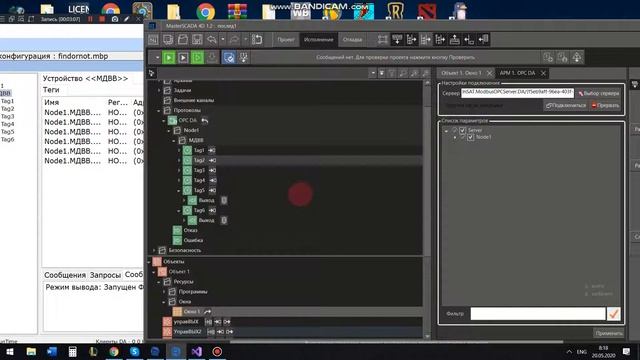The width and height of the screenshot is (640, 360).
Task: Close the АРМ 1. OPC DA tab
Action: [543, 73]
